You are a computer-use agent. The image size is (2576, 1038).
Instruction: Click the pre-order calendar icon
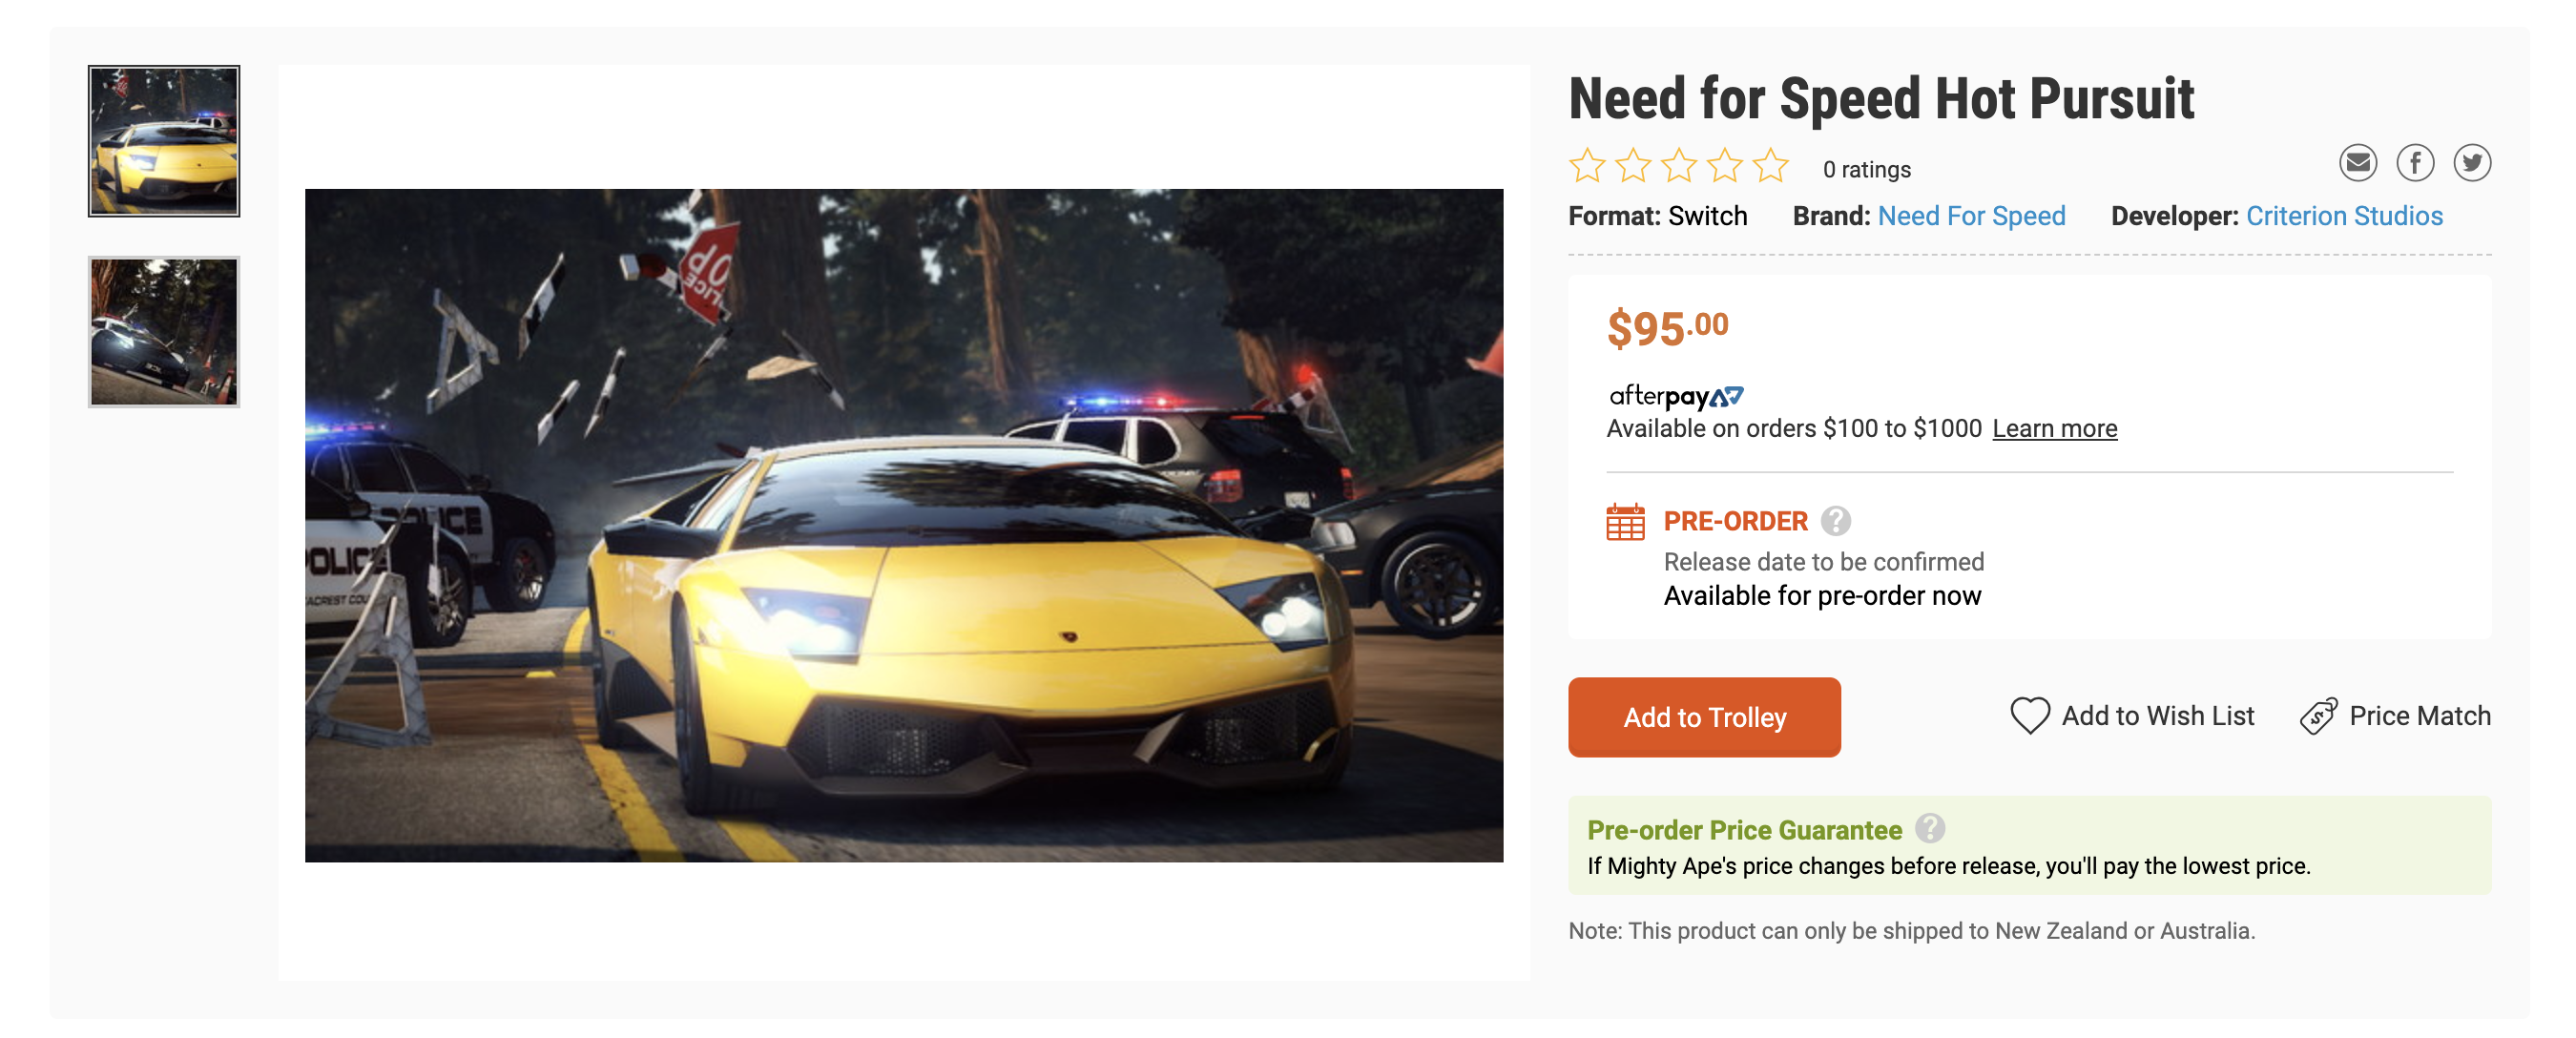click(1625, 522)
